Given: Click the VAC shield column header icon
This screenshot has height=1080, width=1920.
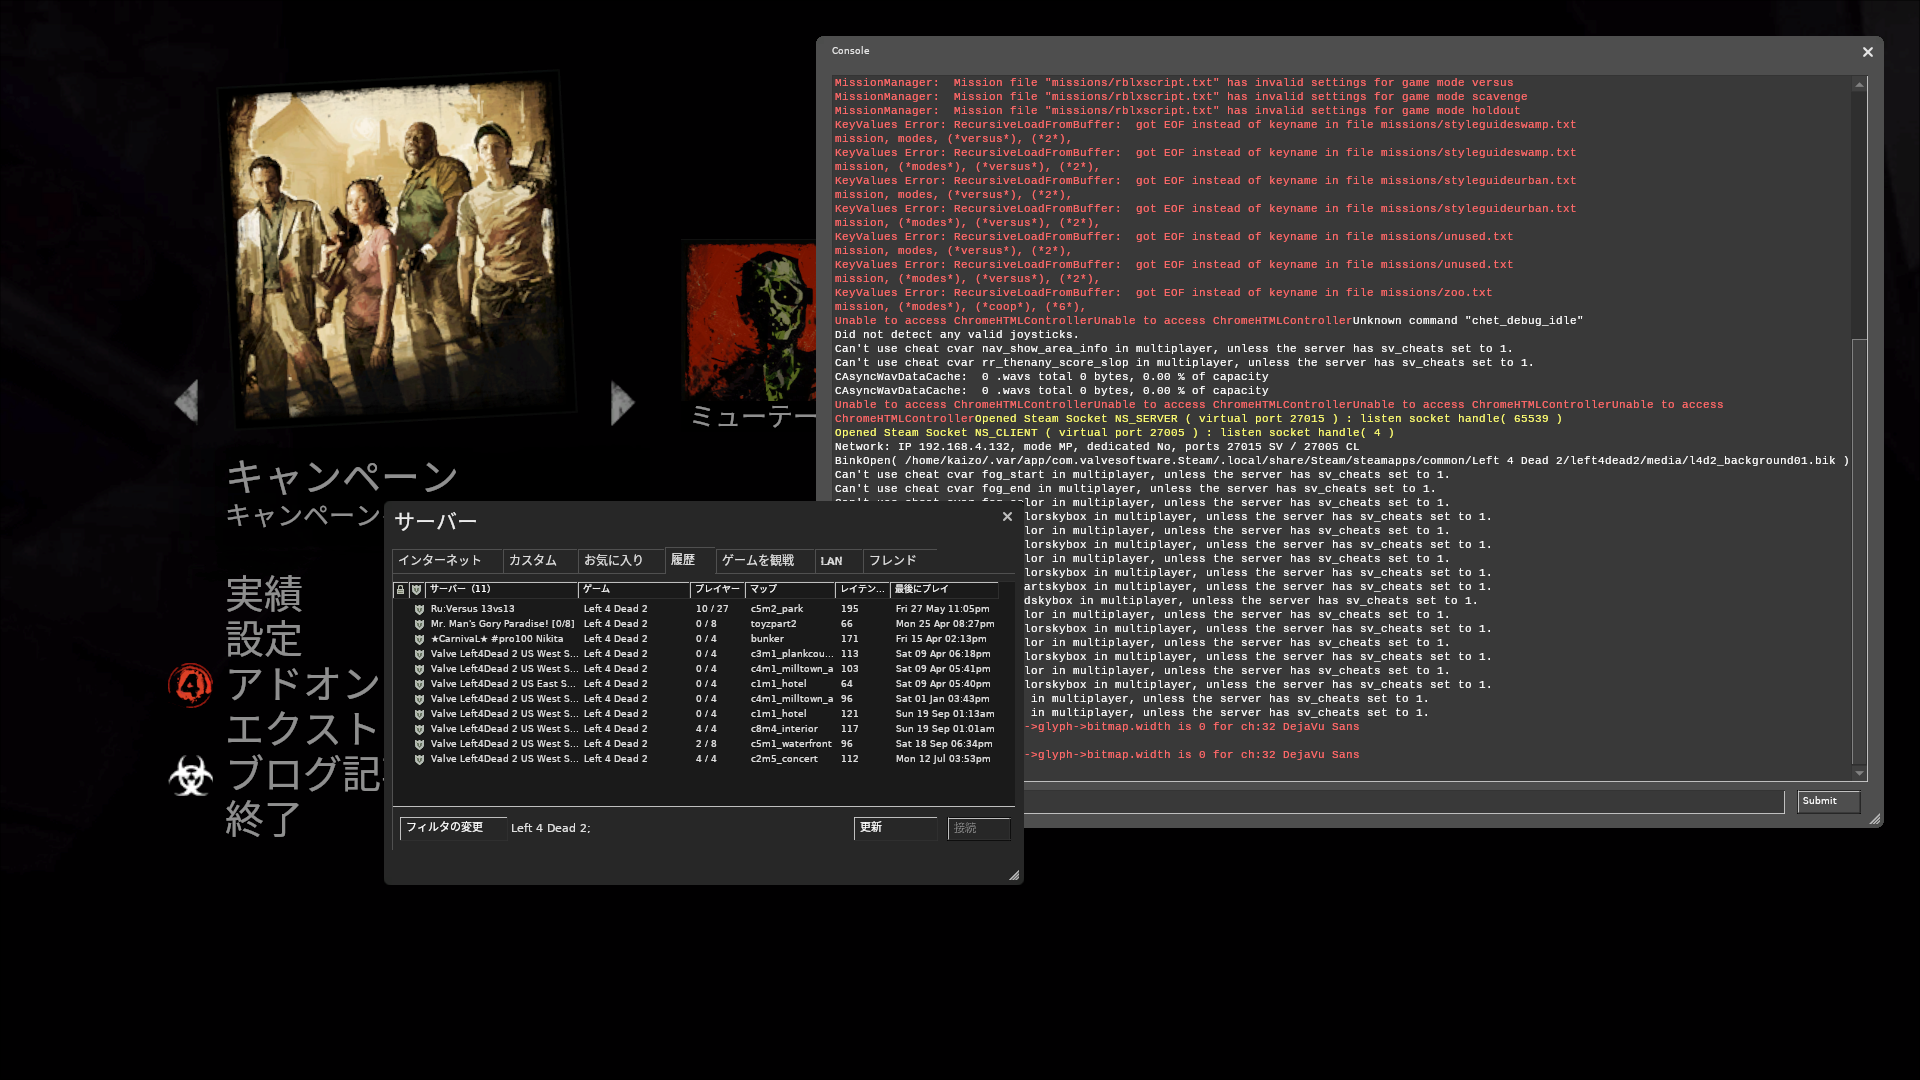Looking at the screenshot, I should 417,590.
